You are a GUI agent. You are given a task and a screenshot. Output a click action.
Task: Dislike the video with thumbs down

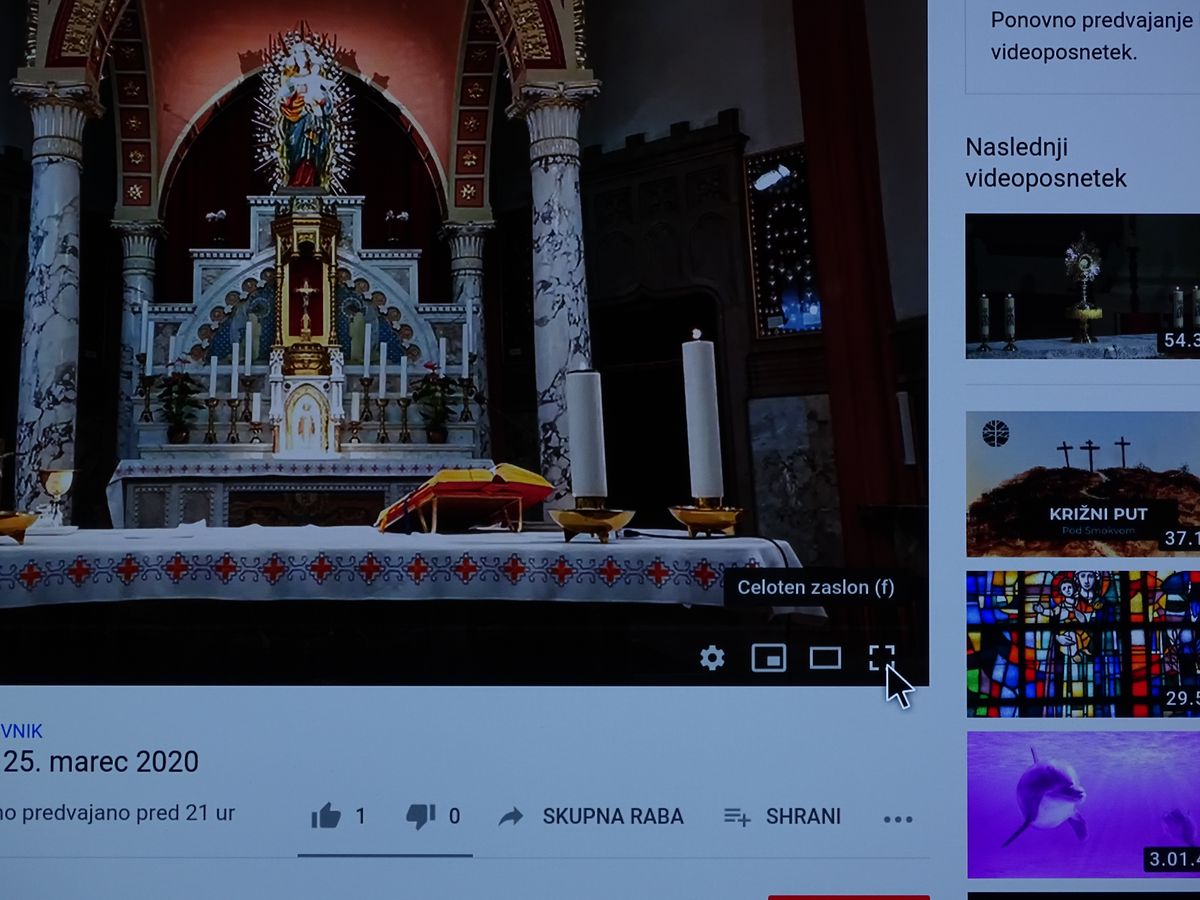pyautogui.click(x=420, y=816)
